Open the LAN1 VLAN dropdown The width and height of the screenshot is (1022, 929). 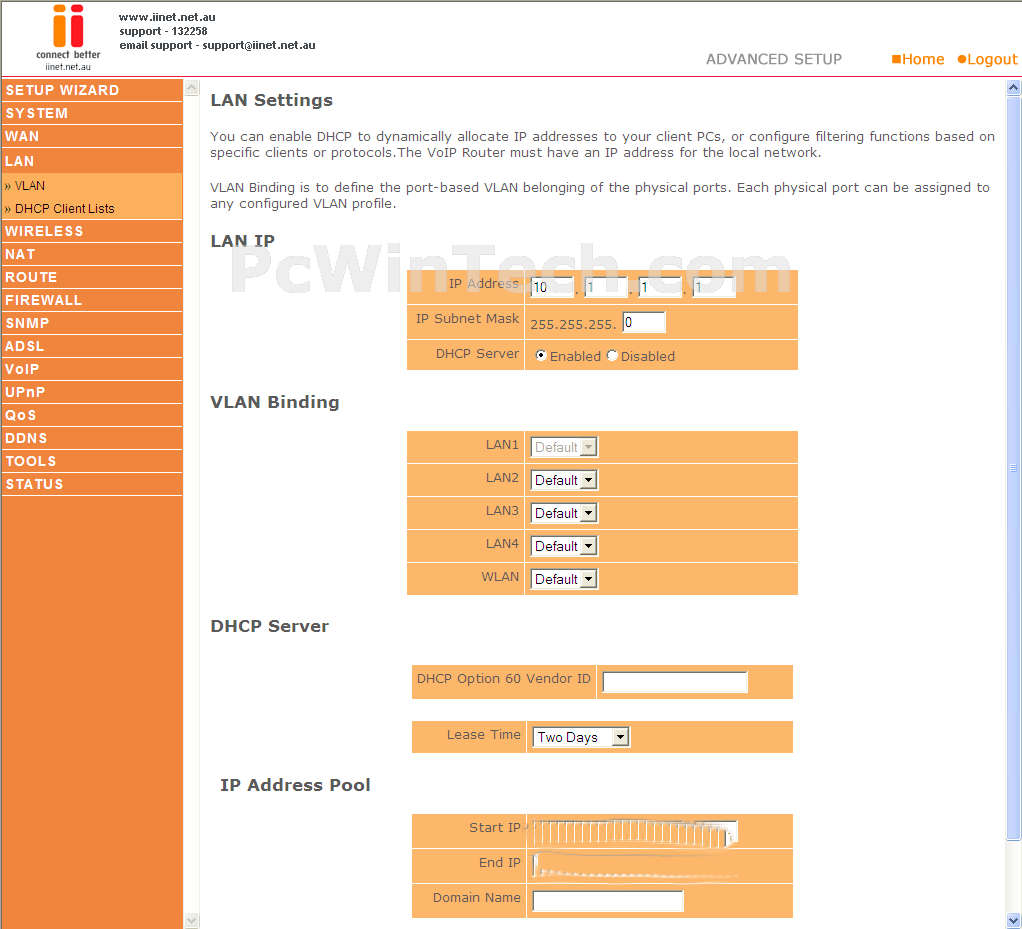[564, 447]
